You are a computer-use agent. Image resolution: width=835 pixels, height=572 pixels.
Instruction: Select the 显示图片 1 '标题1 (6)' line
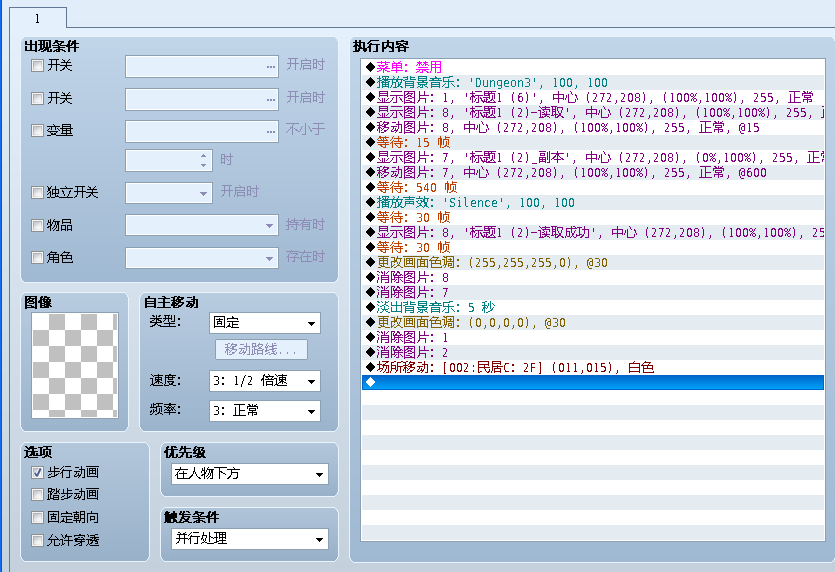[x=593, y=97]
